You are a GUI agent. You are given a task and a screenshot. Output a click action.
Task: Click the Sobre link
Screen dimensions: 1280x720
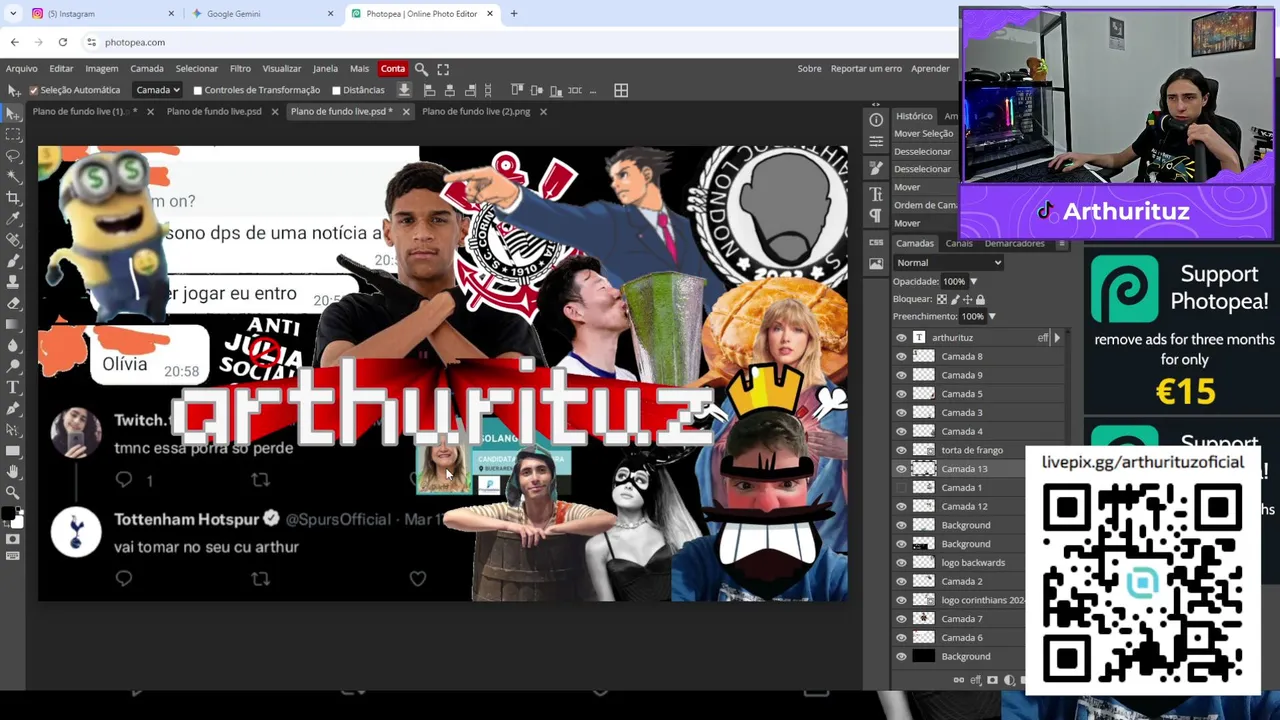(x=809, y=69)
